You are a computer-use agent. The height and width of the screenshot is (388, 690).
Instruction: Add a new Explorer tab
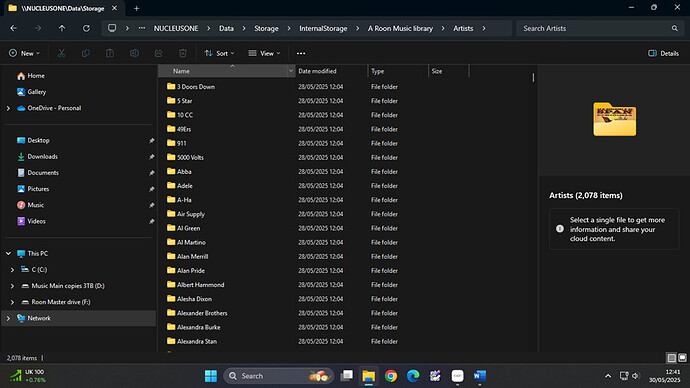(x=136, y=8)
